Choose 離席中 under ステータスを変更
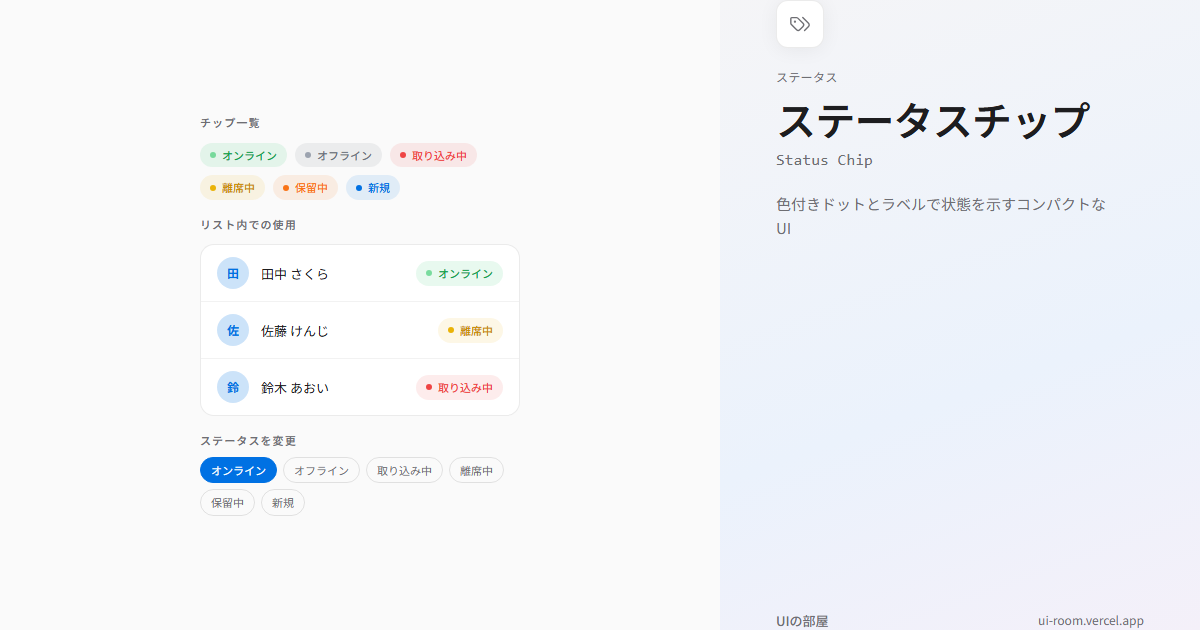Viewport: 1200px width, 630px height. tap(476, 470)
